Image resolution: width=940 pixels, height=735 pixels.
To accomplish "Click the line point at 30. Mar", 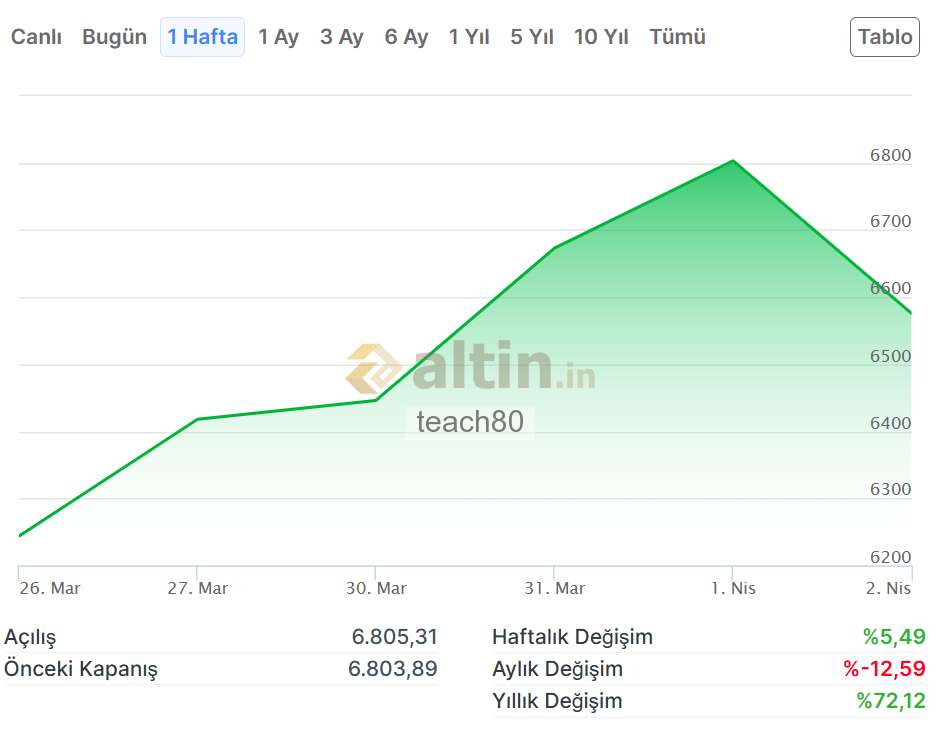I will 375,400.
